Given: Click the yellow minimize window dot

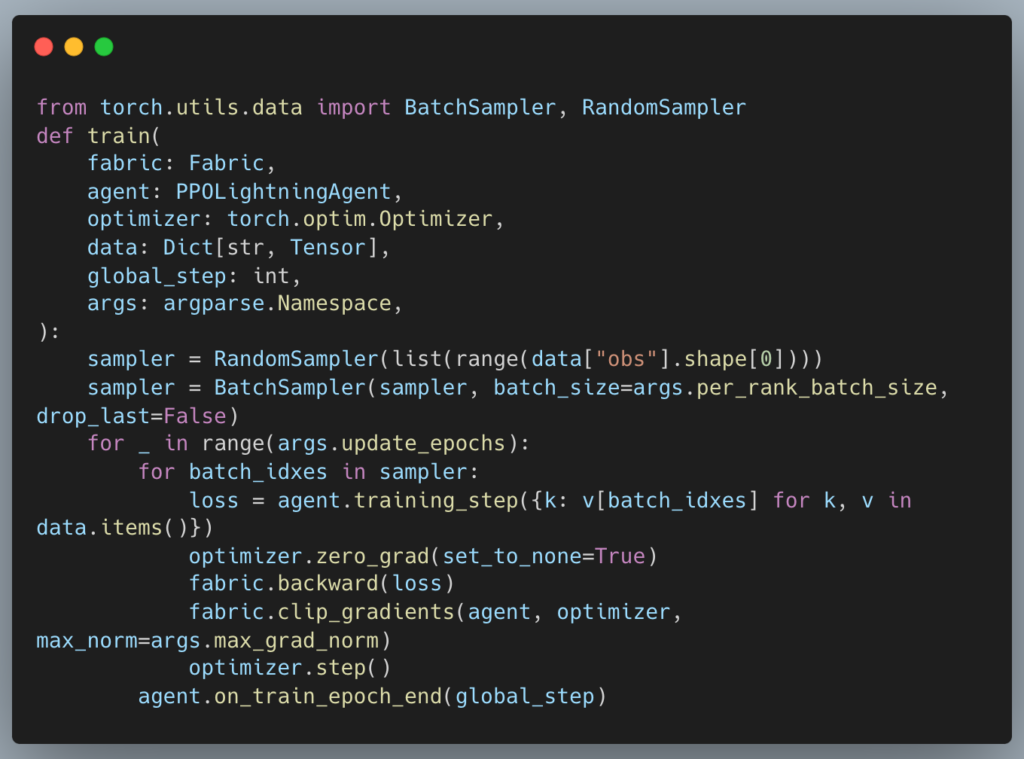Looking at the screenshot, I should [74, 47].
